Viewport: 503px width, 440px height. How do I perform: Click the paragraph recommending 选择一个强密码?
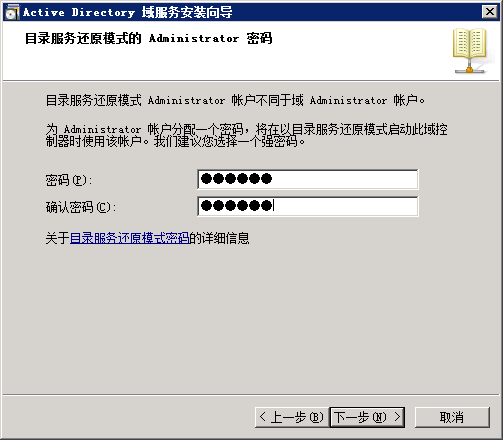[246, 135]
